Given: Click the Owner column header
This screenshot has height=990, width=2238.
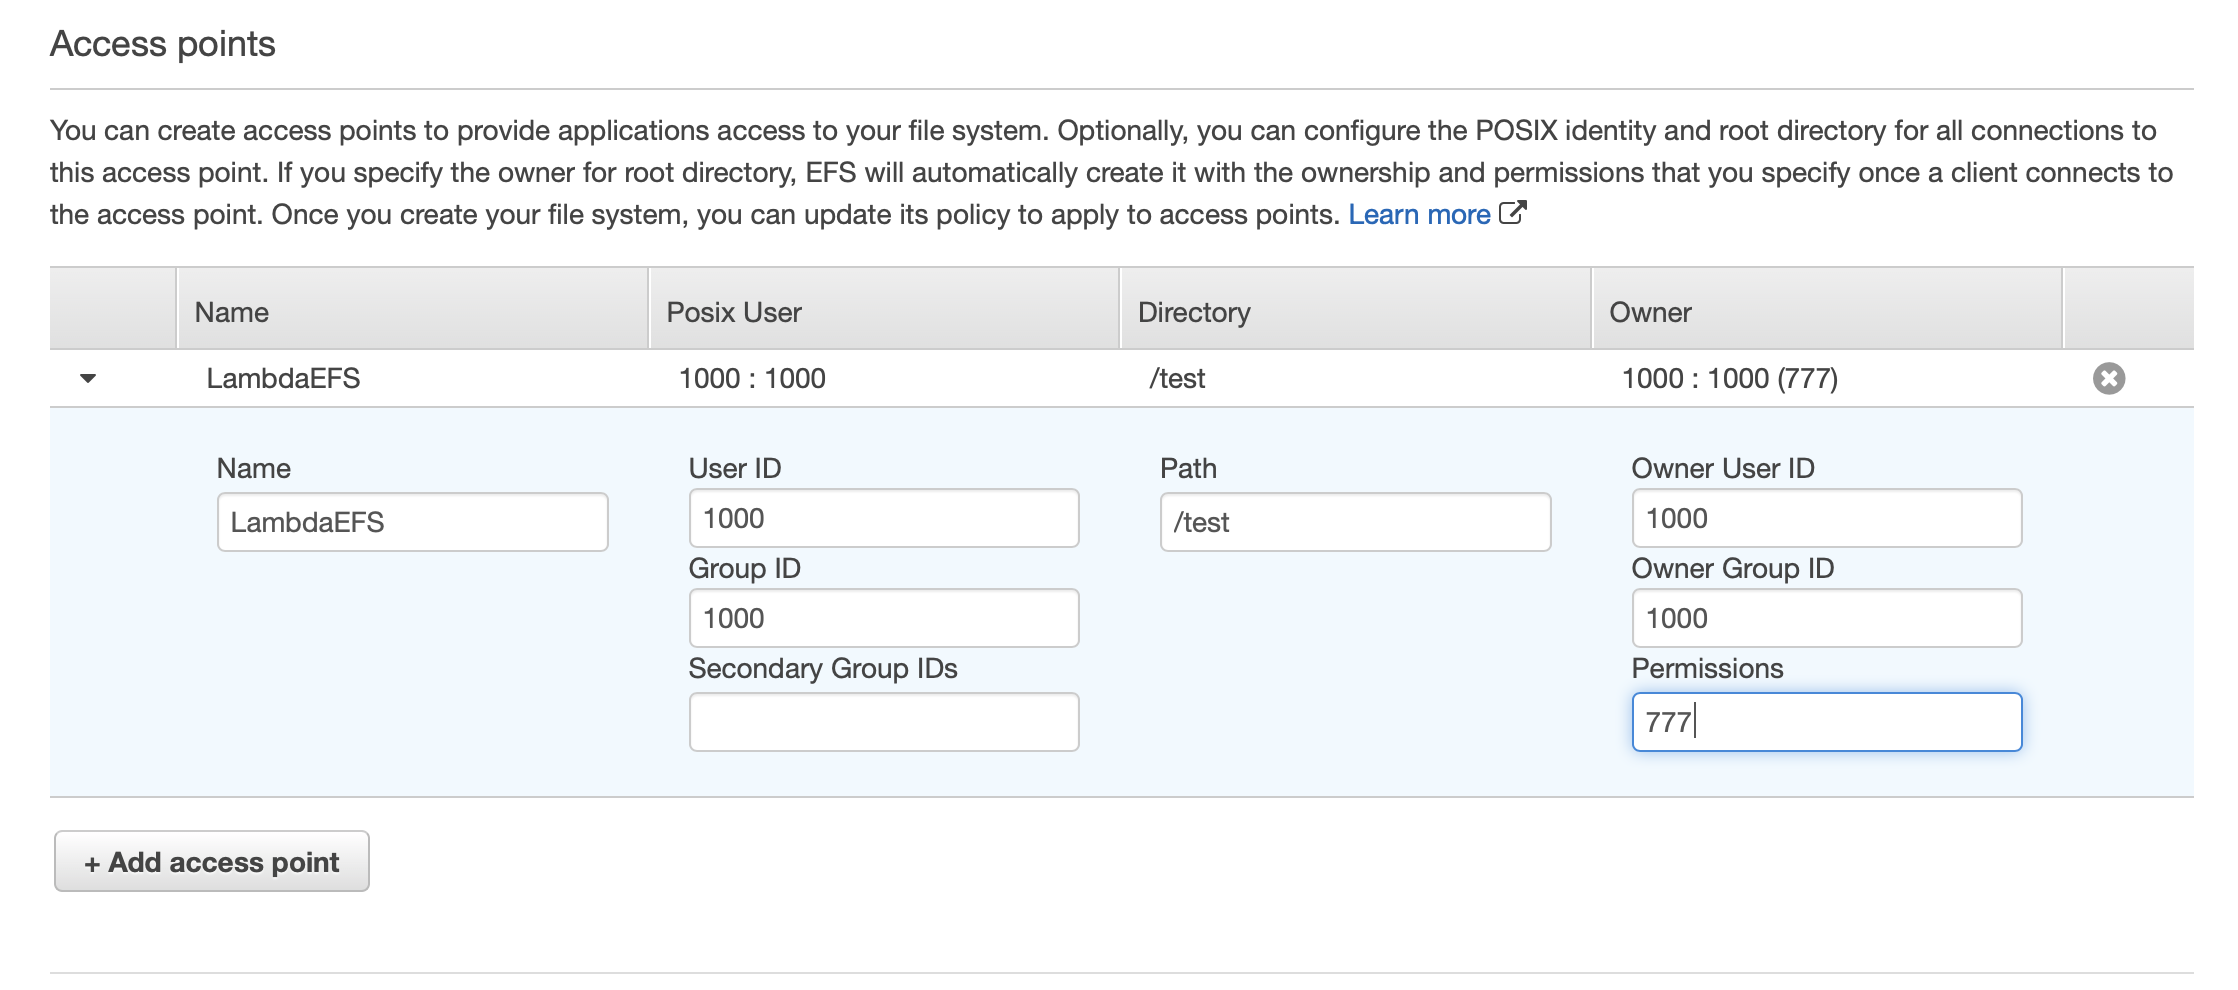Looking at the screenshot, I should (1650, 312).
